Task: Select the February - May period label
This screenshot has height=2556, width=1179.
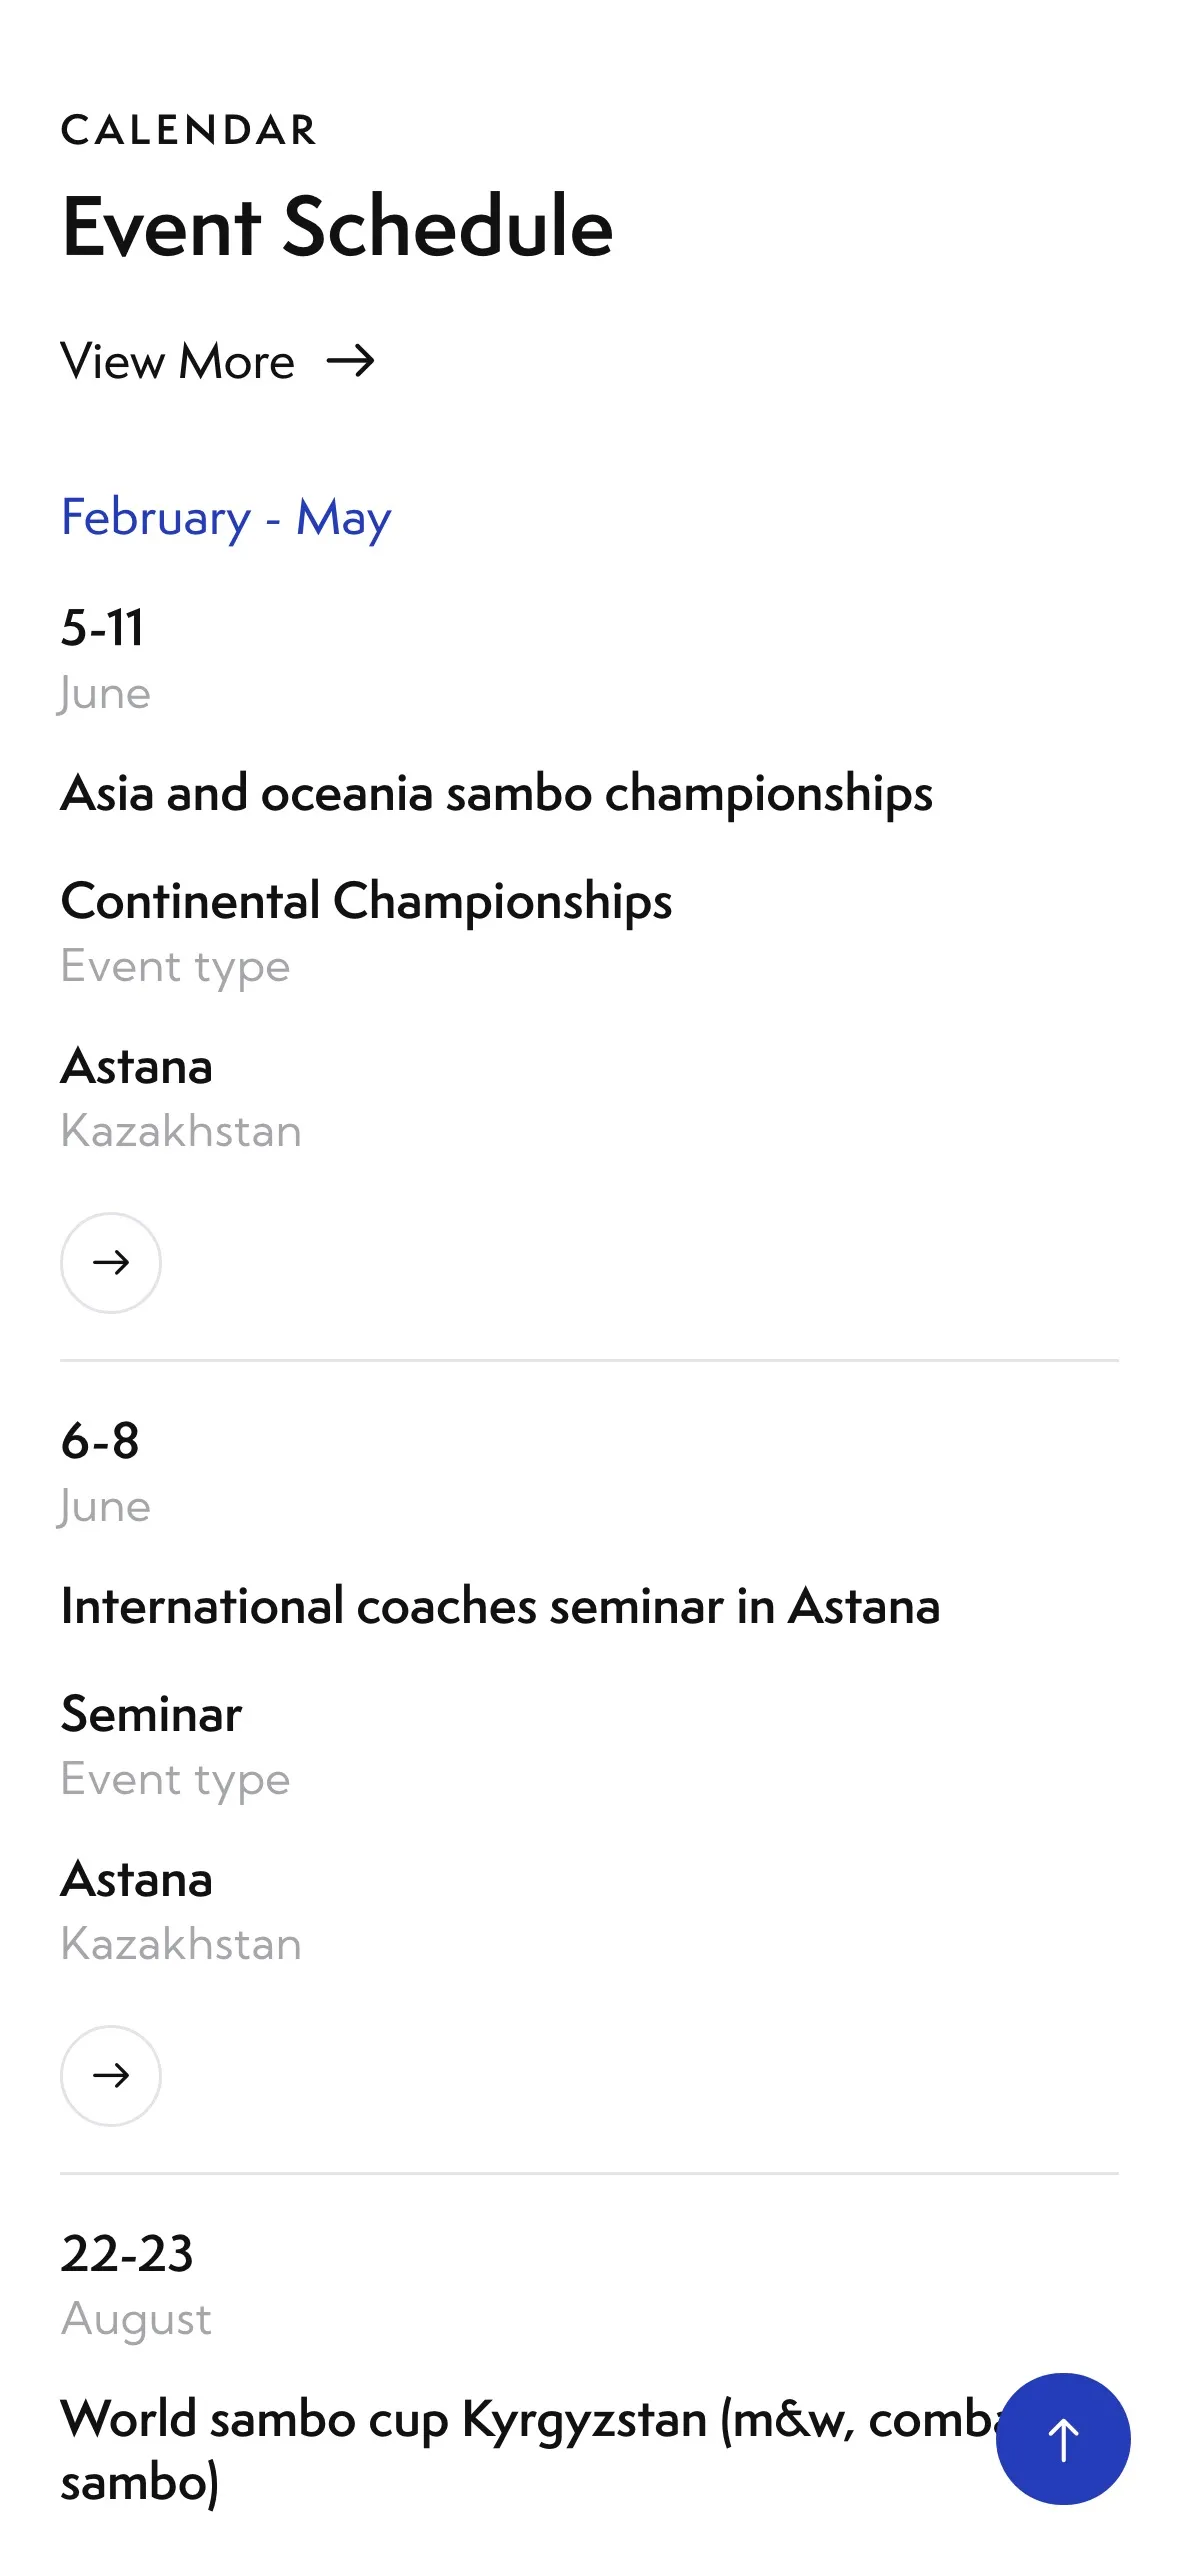Action: pos(226,518)
